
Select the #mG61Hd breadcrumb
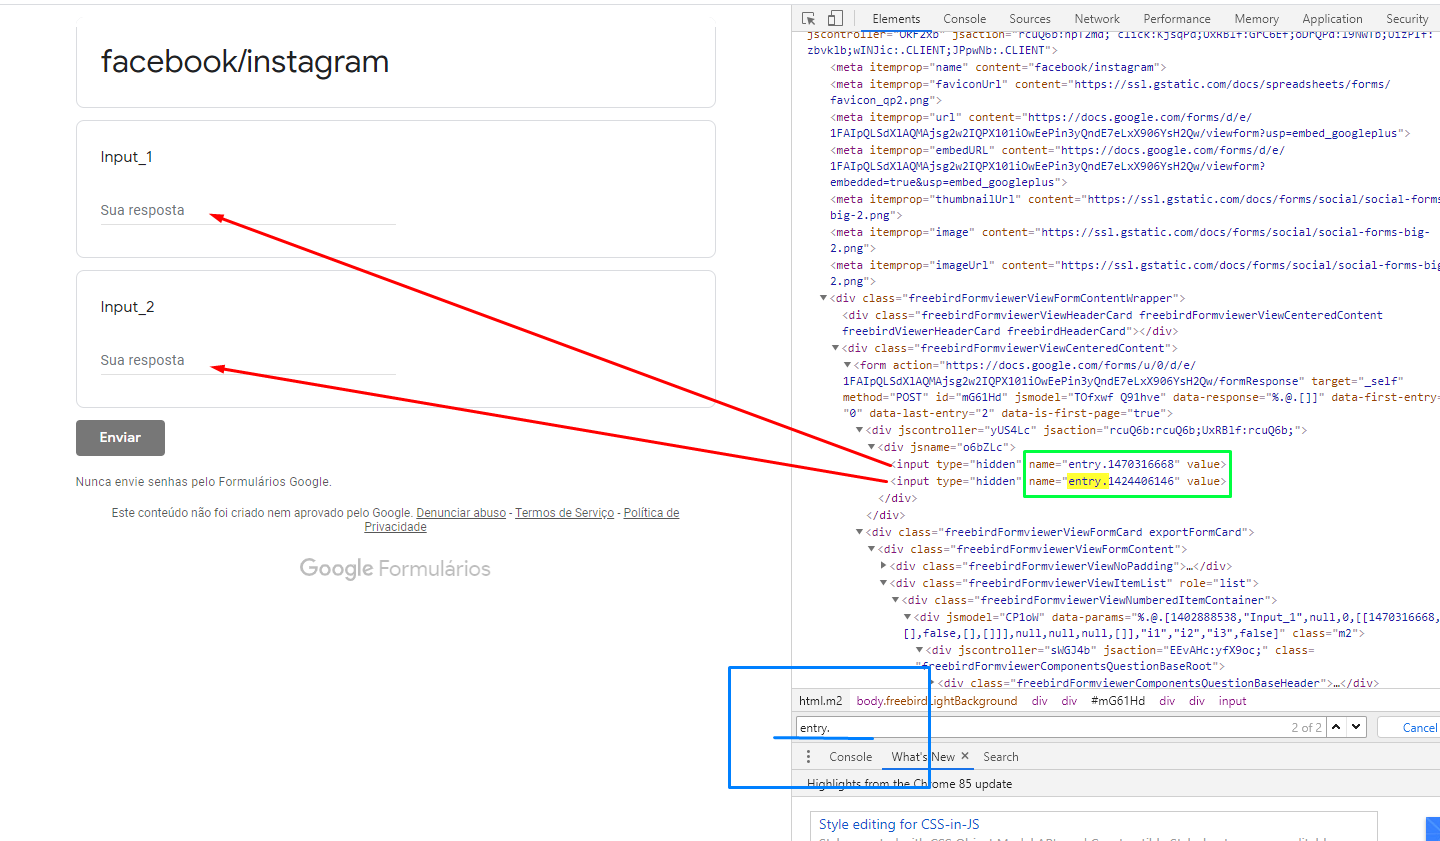(x=1117, y=701)
